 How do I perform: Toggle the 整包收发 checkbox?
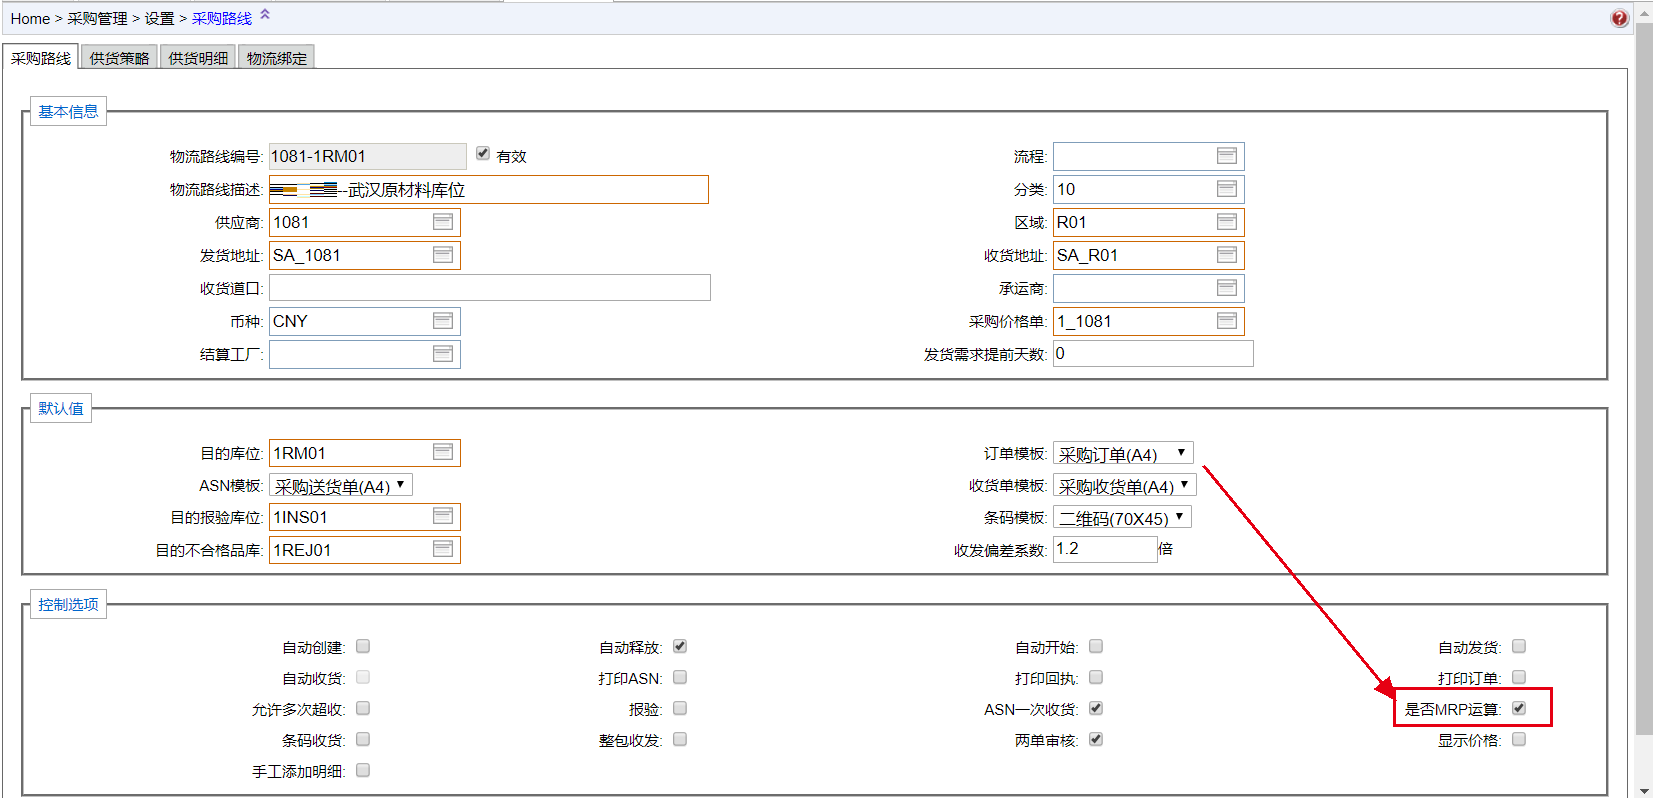[x=680, y=739]
